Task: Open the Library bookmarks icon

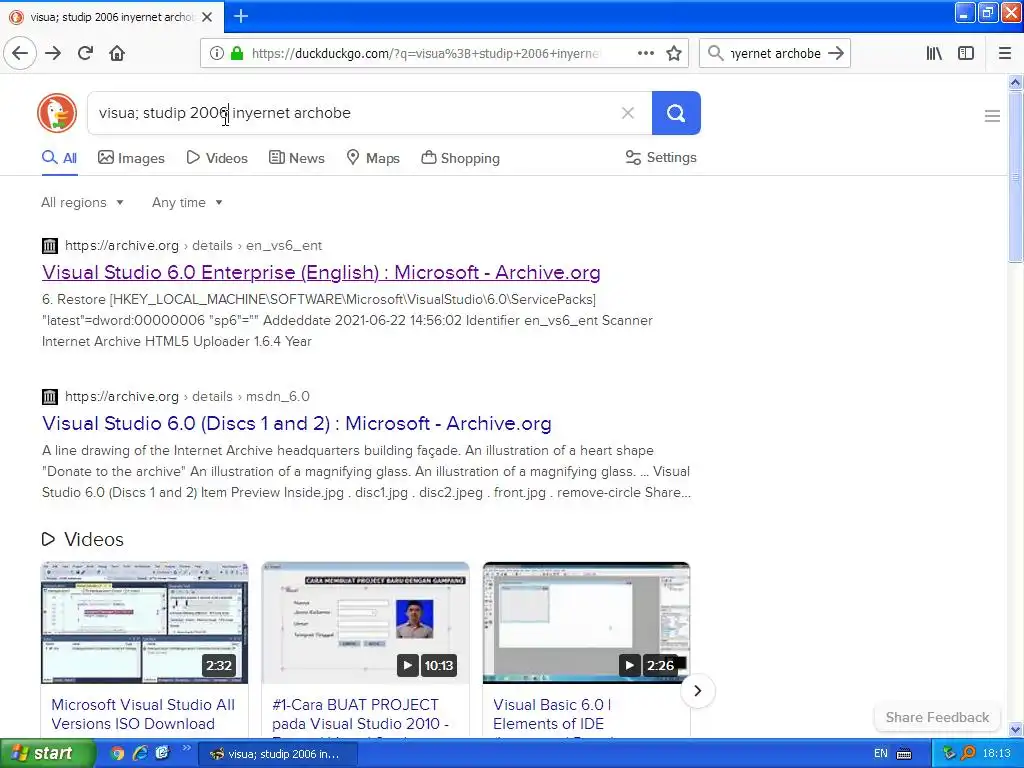Action: pyautogui.click(x=934, y=53)
